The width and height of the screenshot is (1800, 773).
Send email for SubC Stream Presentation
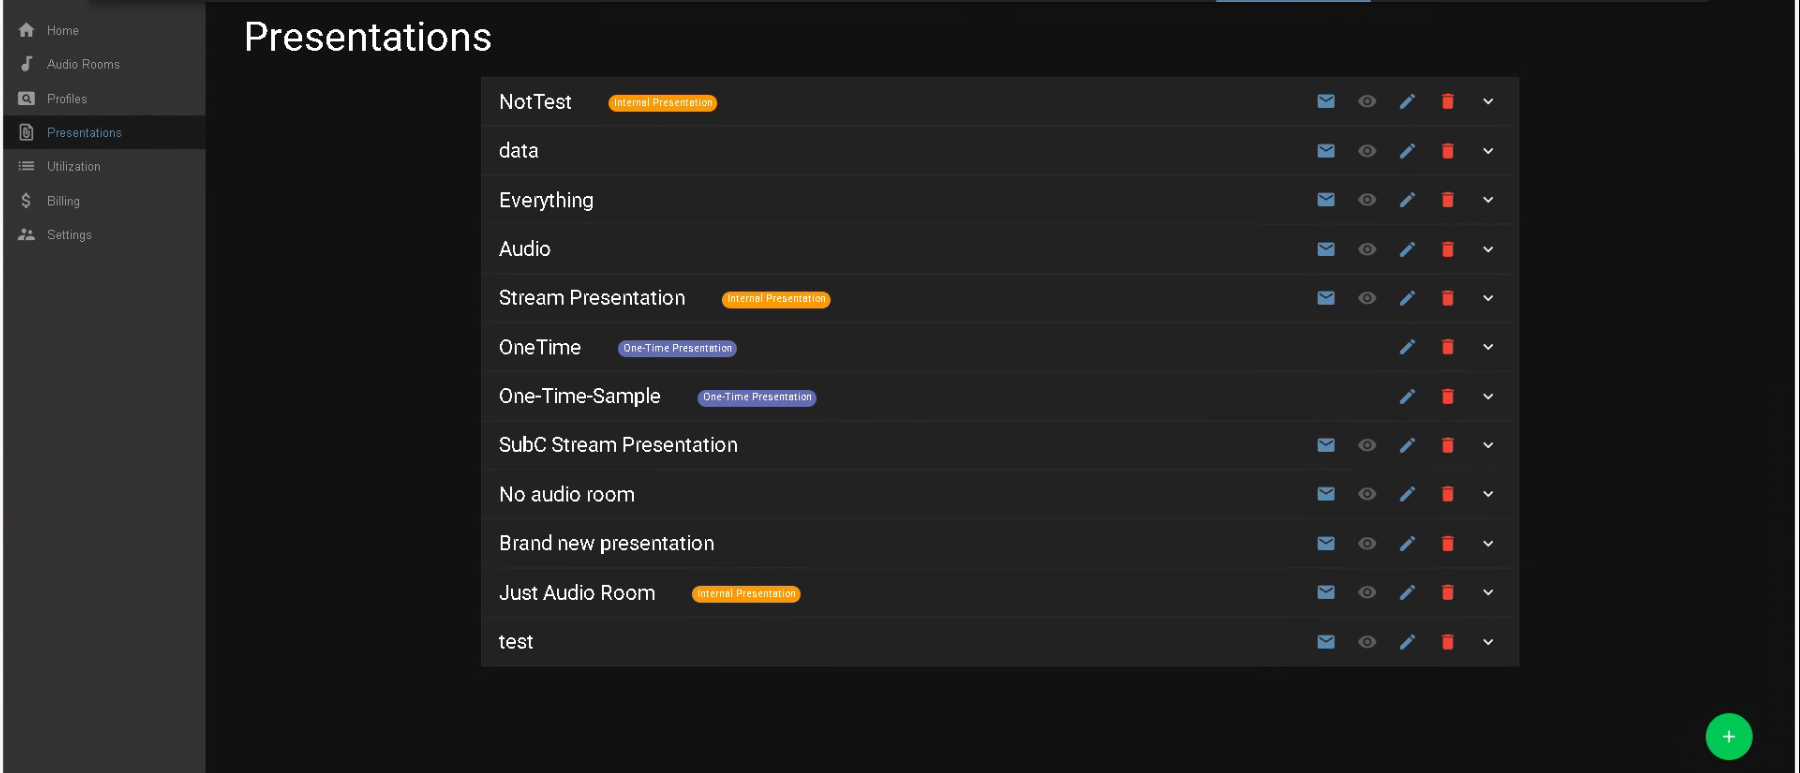(x=1326, y=445)
